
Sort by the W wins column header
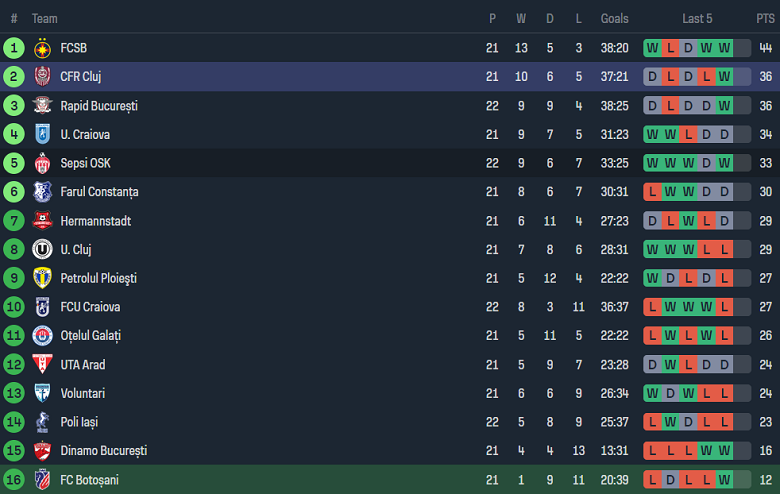pos(521,19)
